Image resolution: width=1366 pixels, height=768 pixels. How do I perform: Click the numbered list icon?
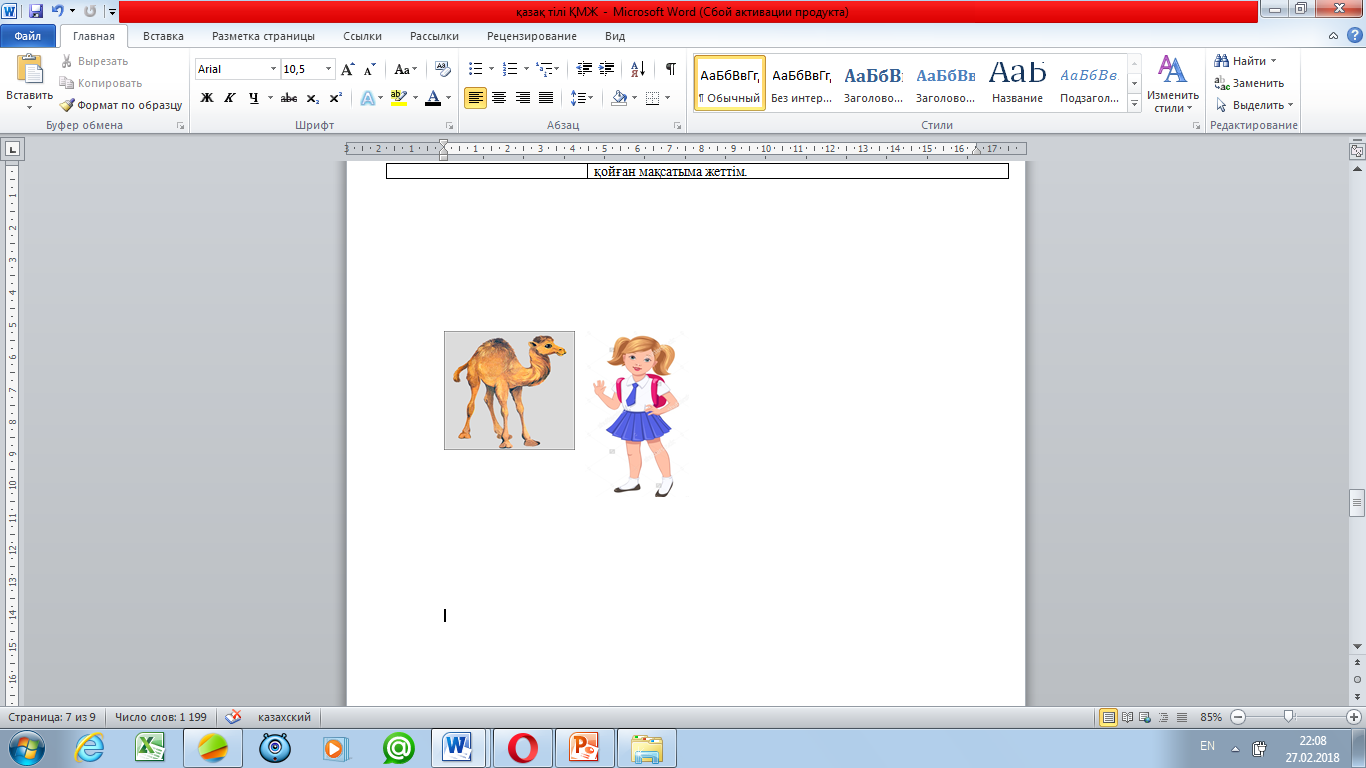click(510, 69)
